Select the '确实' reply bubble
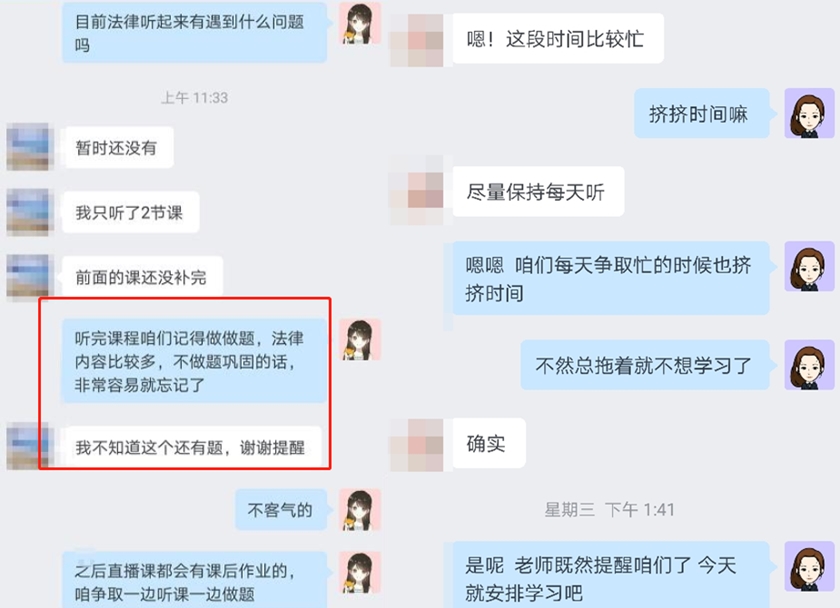 click(x=489, y=444)
